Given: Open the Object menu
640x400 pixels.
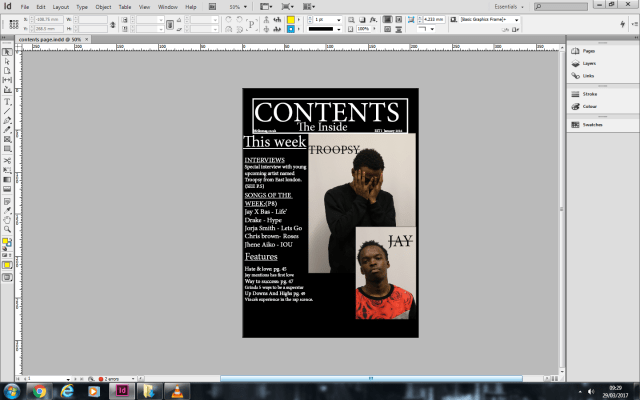Looking at the screenshot, I should [x=102, y=7].
